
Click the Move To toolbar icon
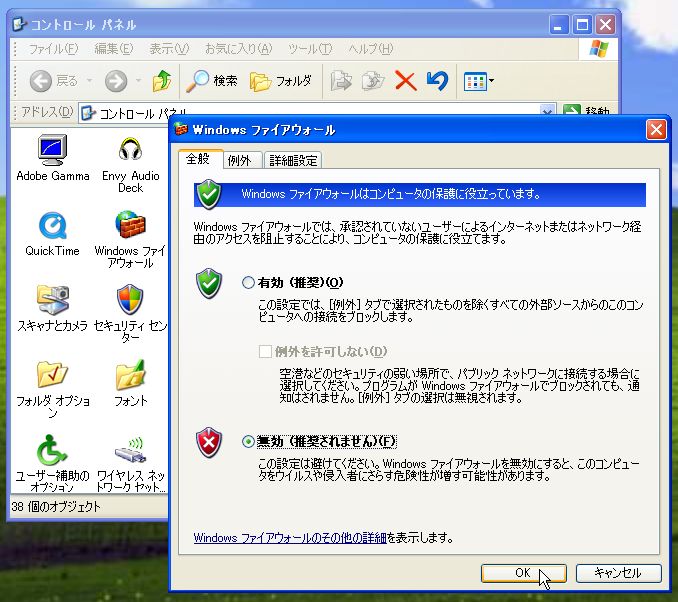342,81
